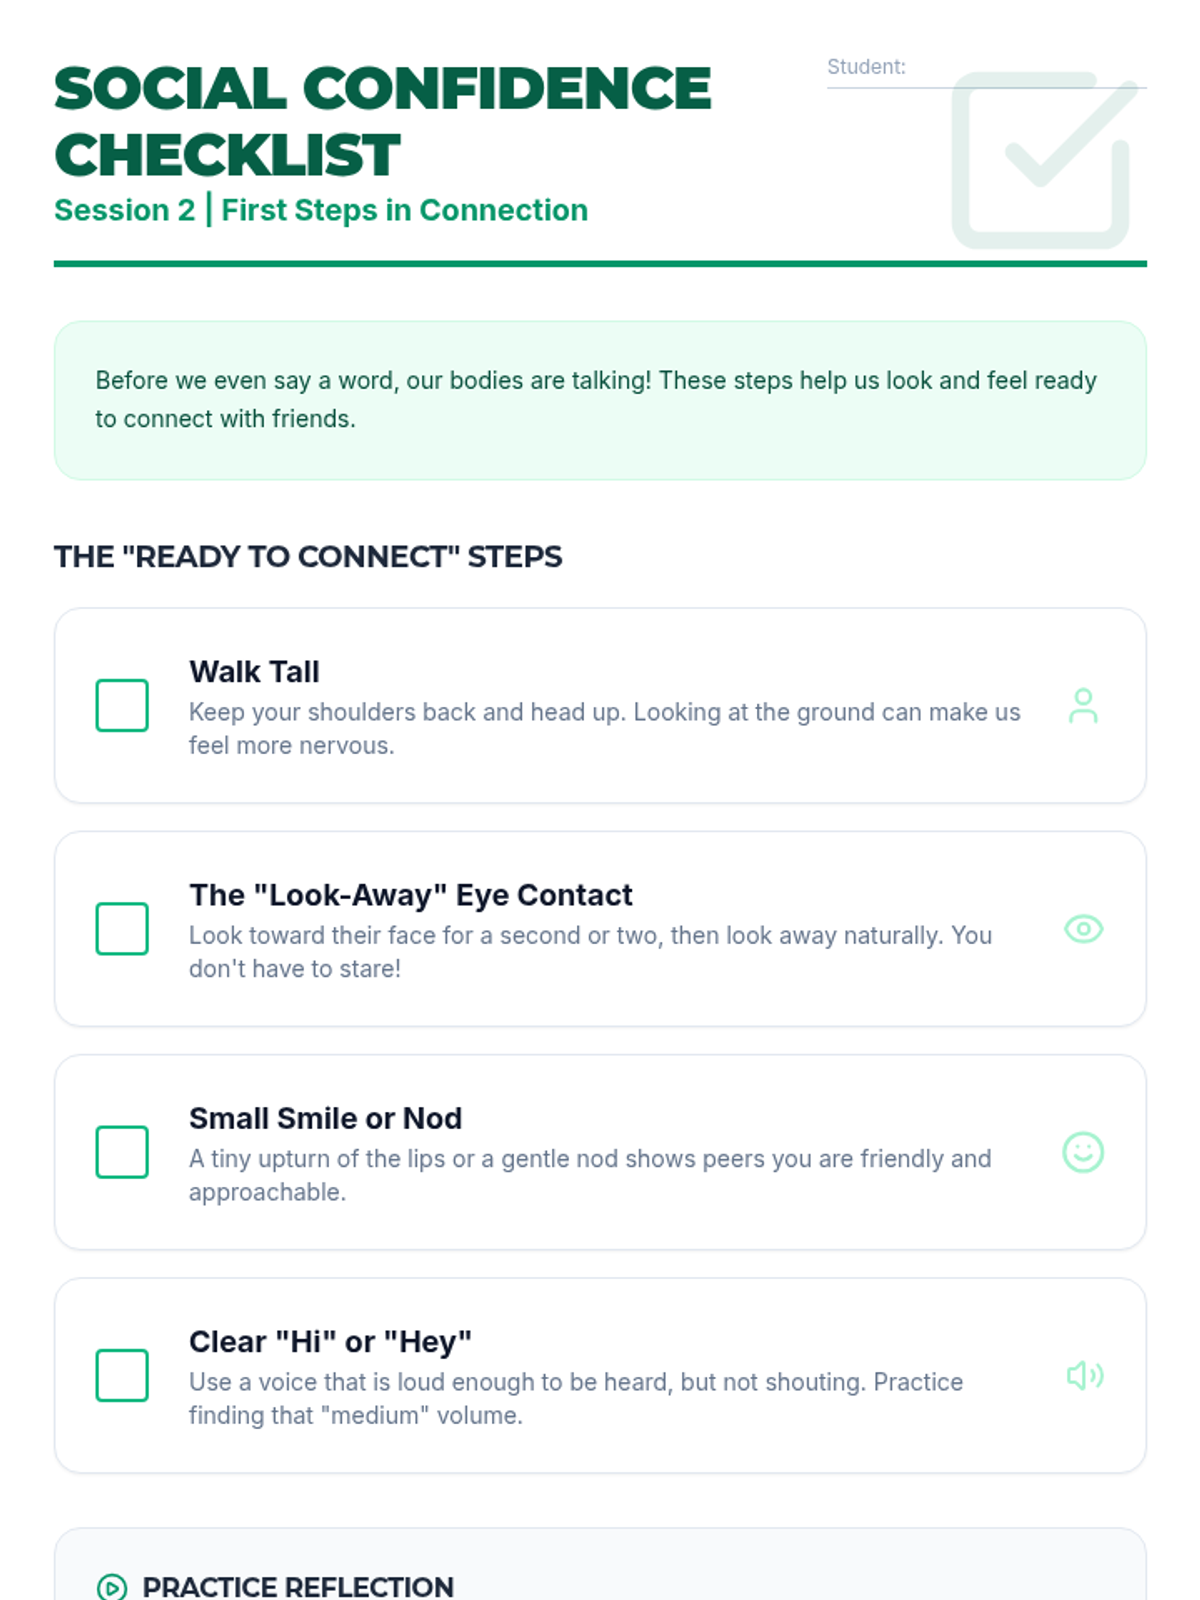1200x1600 pixels.
Task: Click the smiley face icon beside Small Smile
Action: pyautogui.click(x=1083, y=1152)
